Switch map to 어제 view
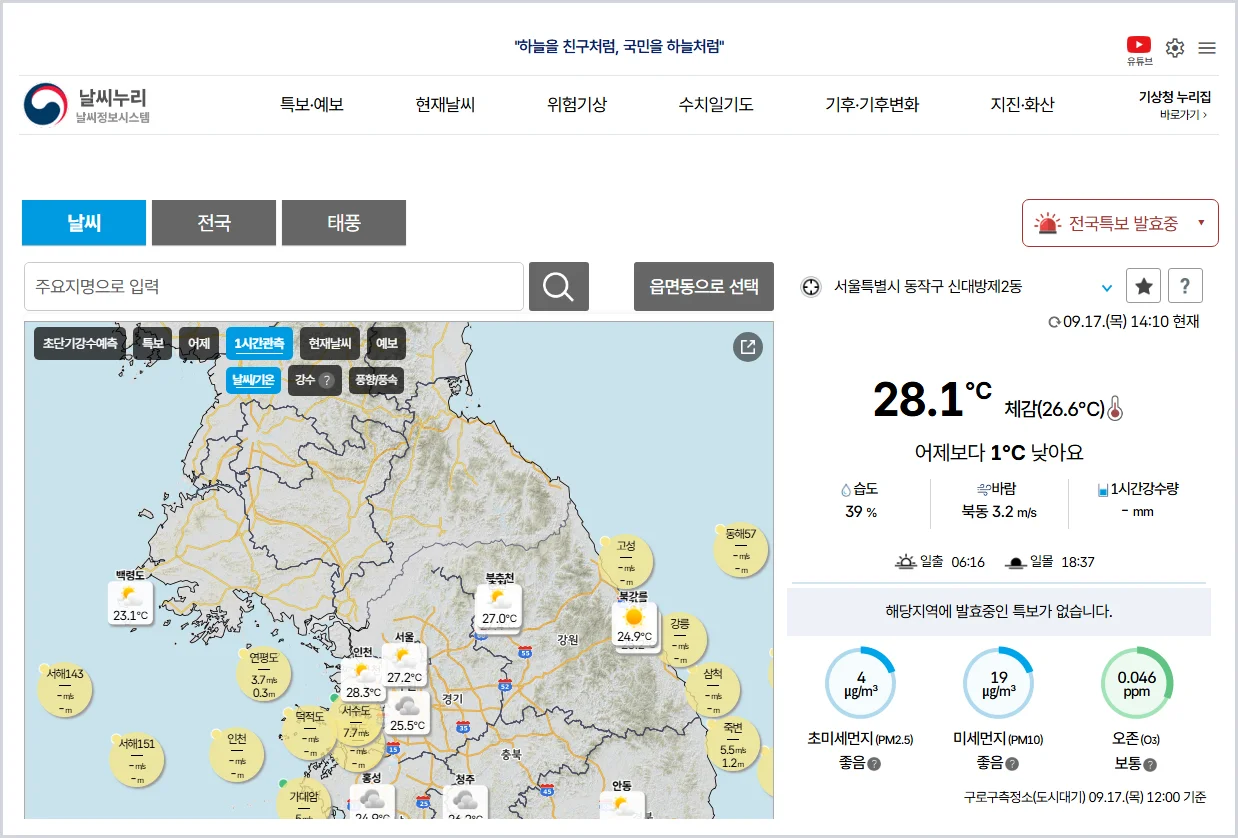1238x838 pixels. point(199,344)
